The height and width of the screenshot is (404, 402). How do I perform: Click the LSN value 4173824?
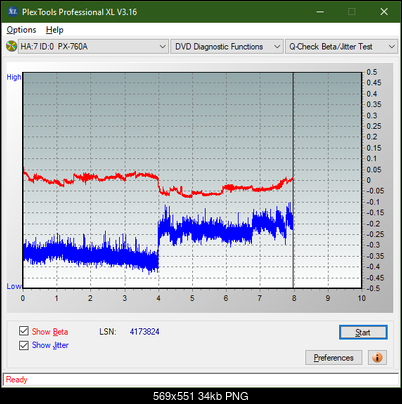pos(144,332)
